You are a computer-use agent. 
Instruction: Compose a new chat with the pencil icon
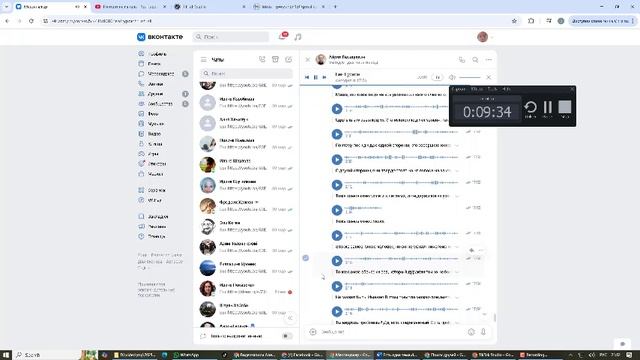(289, 60)
